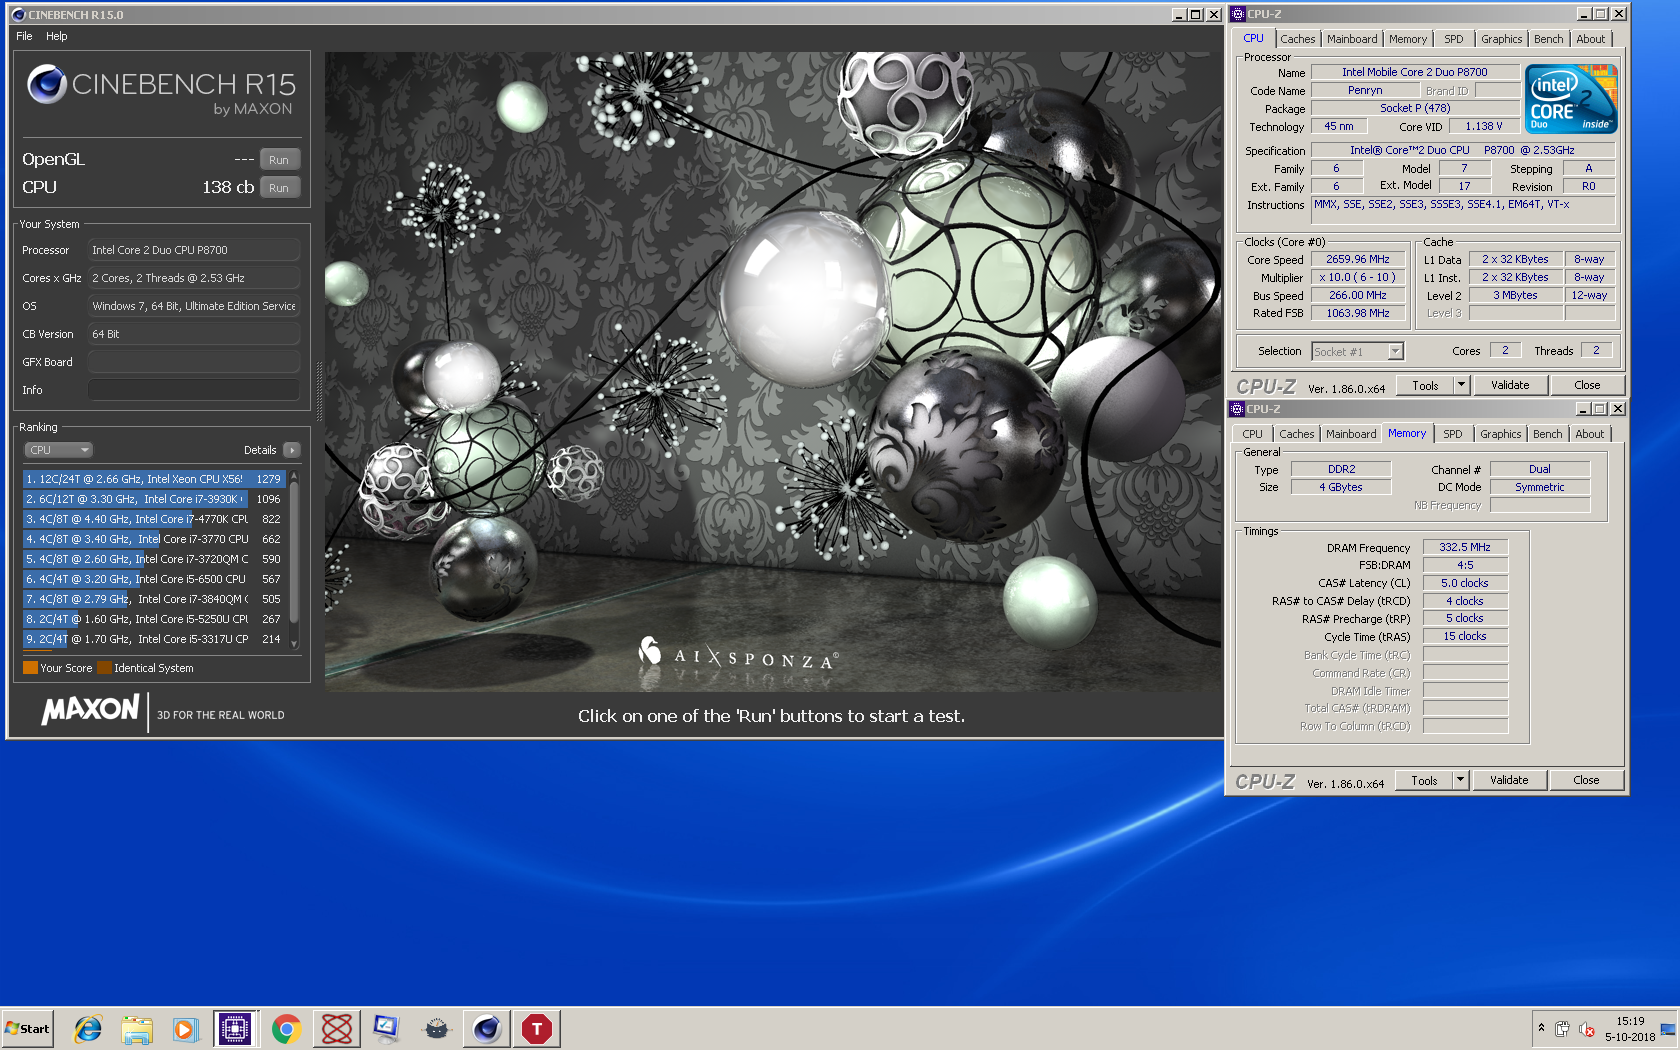Click the GFX Board field
The height and width of the screenshot is (1050, 1680).
click(x=194, y=362)
